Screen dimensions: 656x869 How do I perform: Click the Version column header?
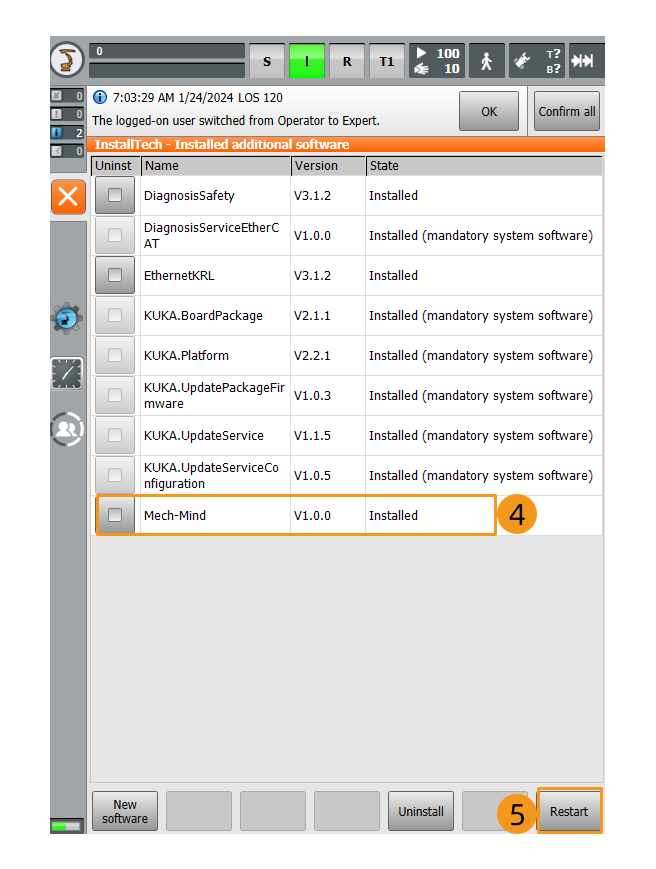(x=328, y=166)
